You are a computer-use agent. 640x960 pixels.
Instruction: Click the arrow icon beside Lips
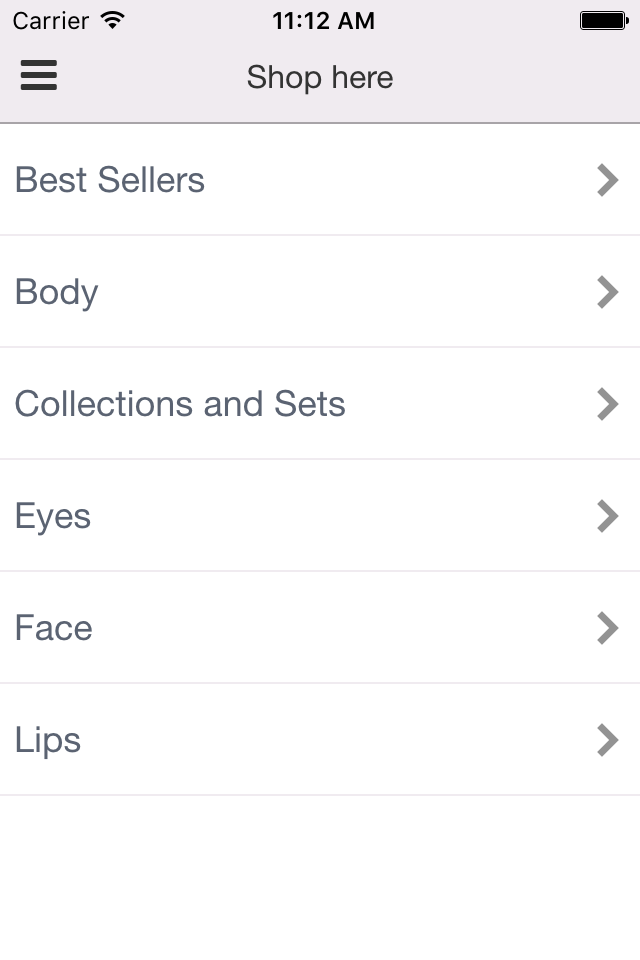(608, 740)
